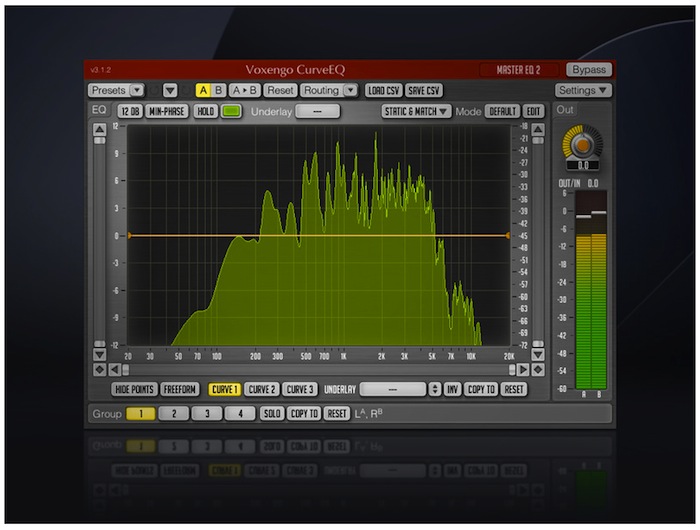Click left vertical scroll down arrow
This screenshot has width=700, height=530.
(x=100, y=355)
